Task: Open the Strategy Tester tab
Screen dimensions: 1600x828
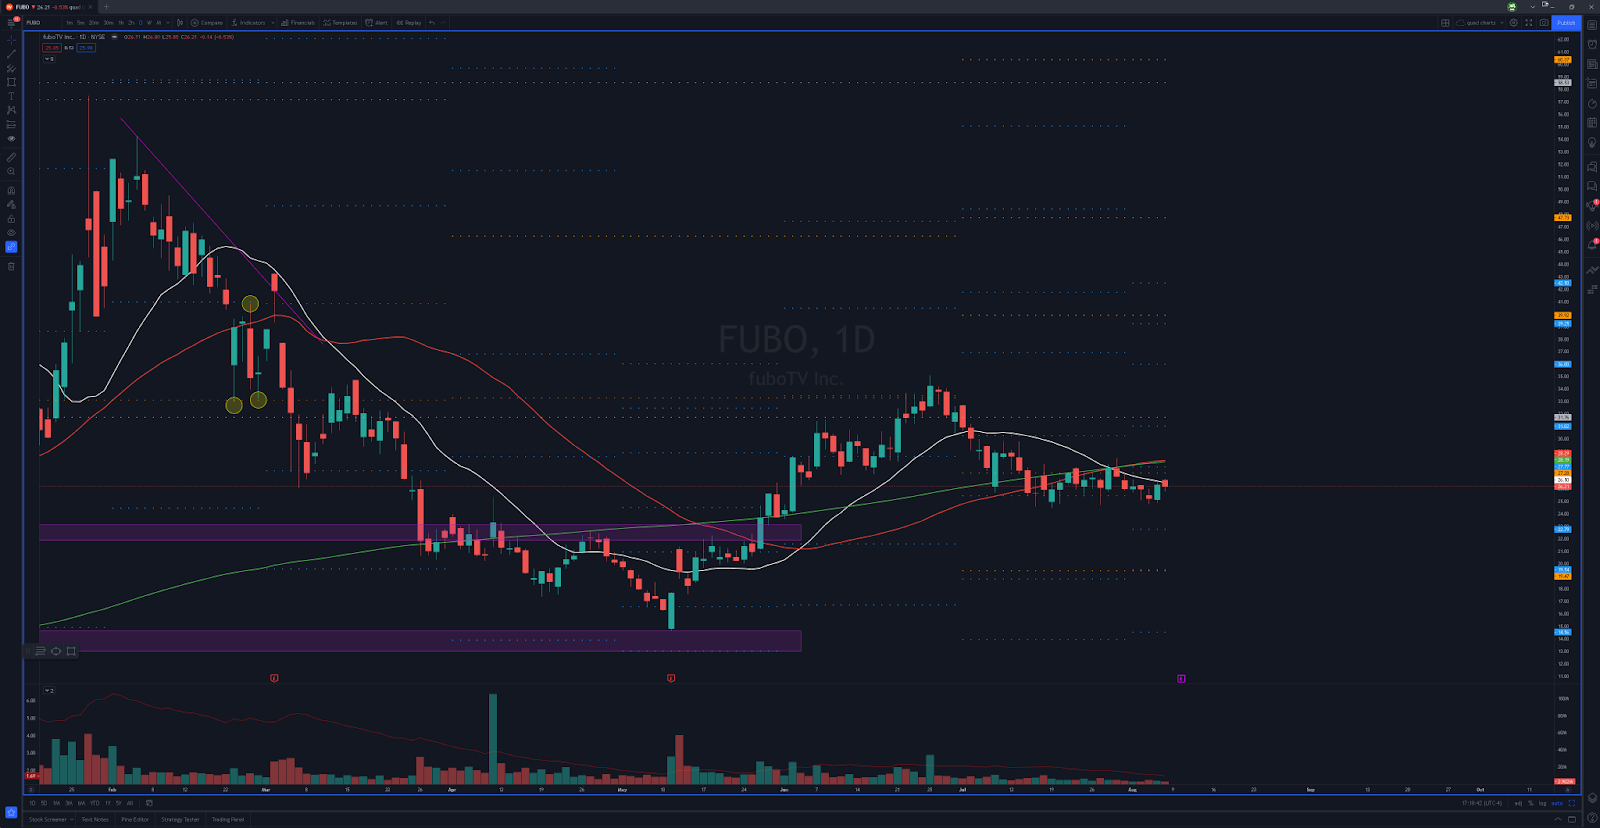Action: click(180, 820)
